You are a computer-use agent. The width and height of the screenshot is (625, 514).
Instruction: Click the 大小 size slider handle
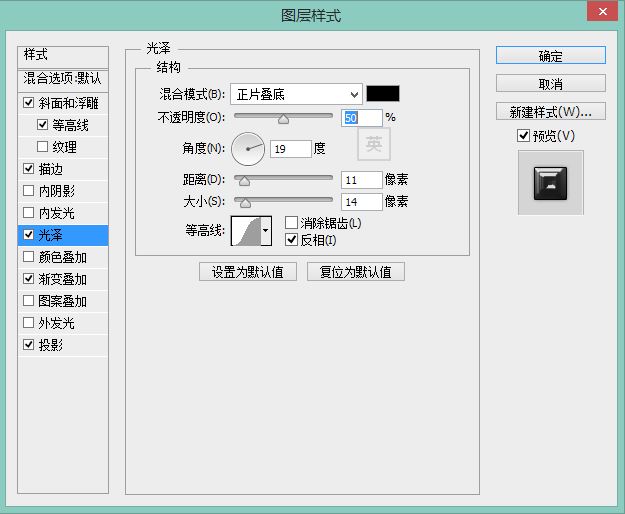tap(246, 203)
